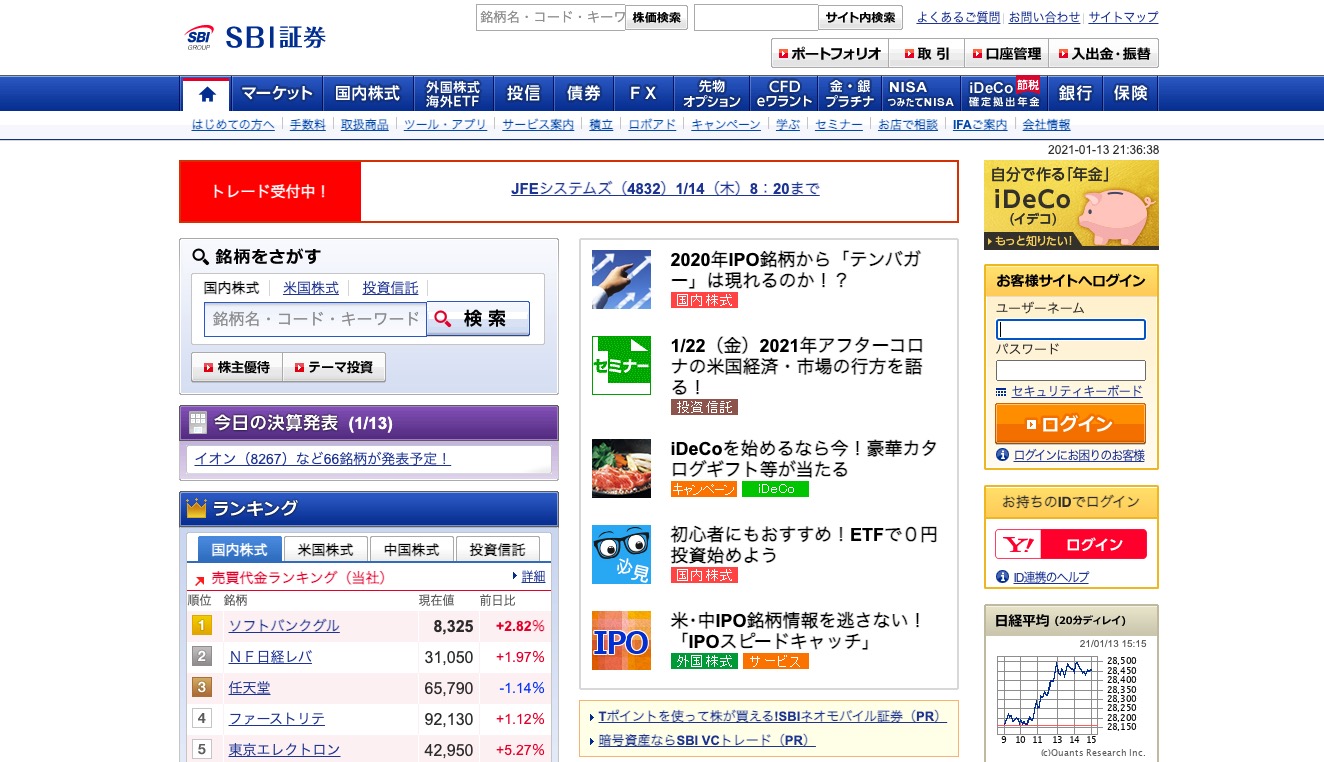The image size is (1324, 762).
Task: Open the 必見 glasses thumbnail
Action: click(621, 554)
